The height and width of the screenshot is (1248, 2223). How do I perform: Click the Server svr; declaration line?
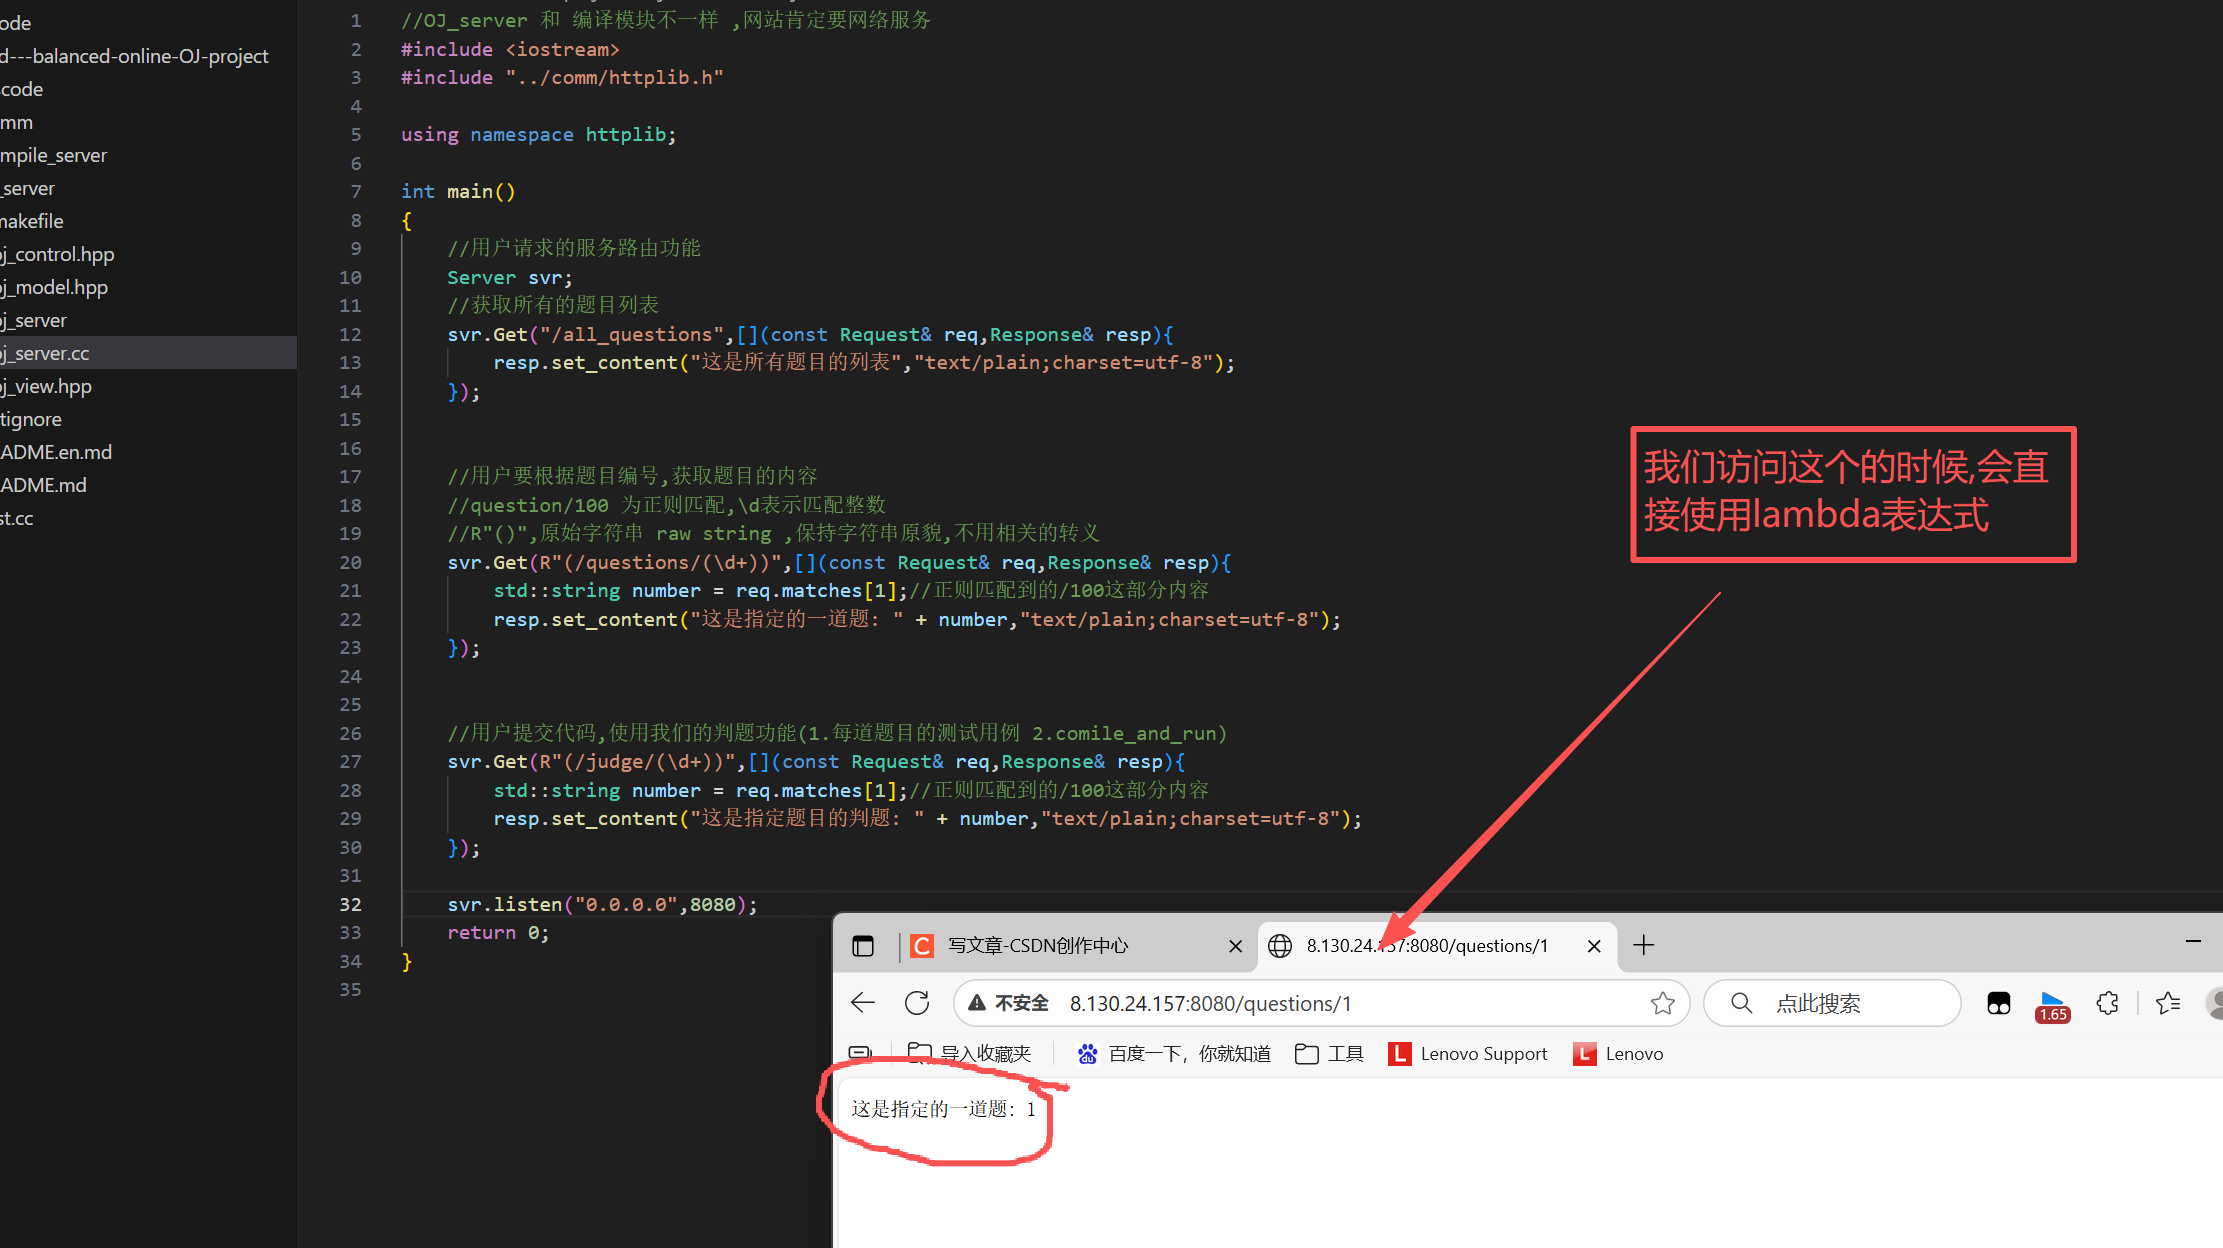pos(509,277)
